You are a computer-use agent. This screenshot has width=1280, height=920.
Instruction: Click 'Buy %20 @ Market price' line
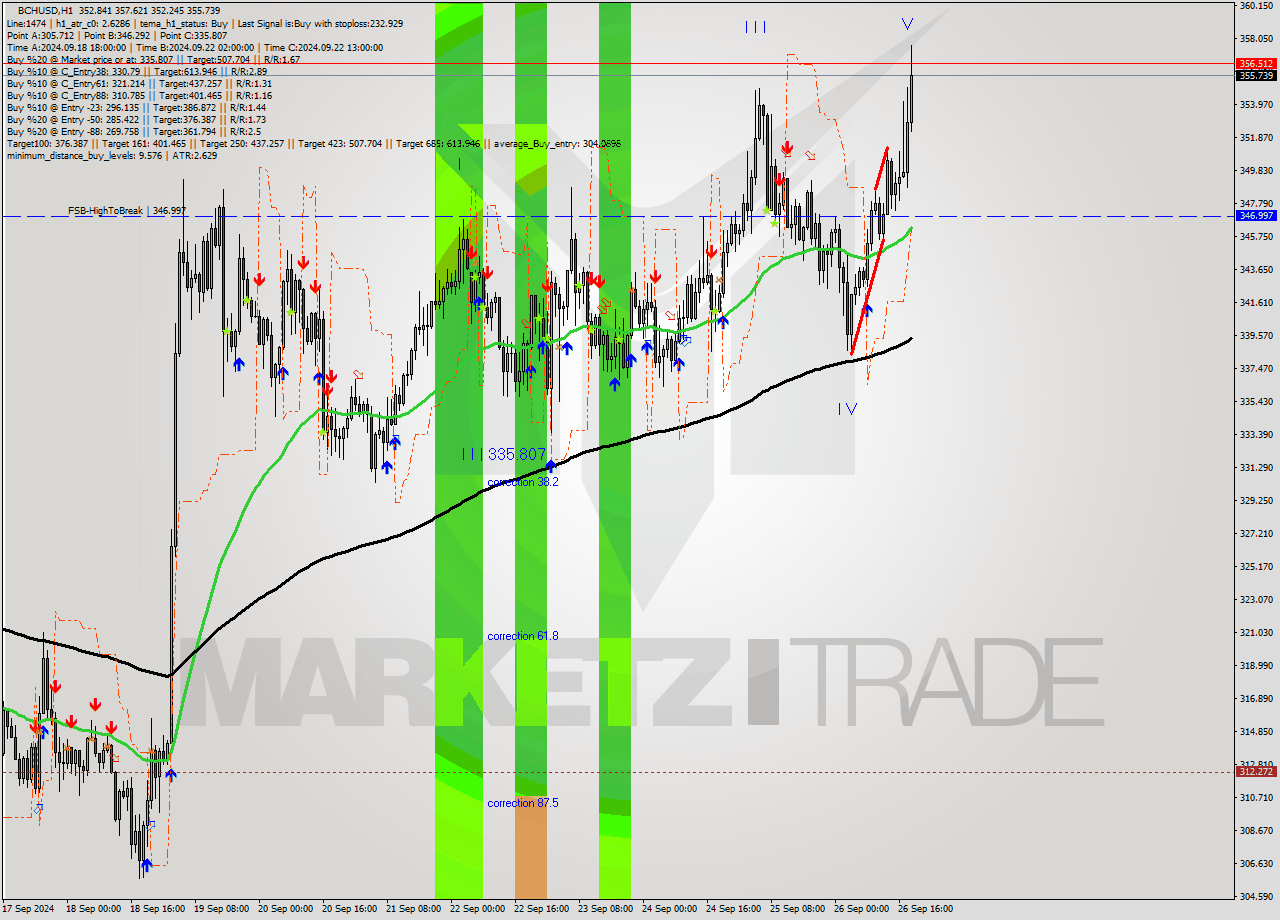[x=153, y=59]
